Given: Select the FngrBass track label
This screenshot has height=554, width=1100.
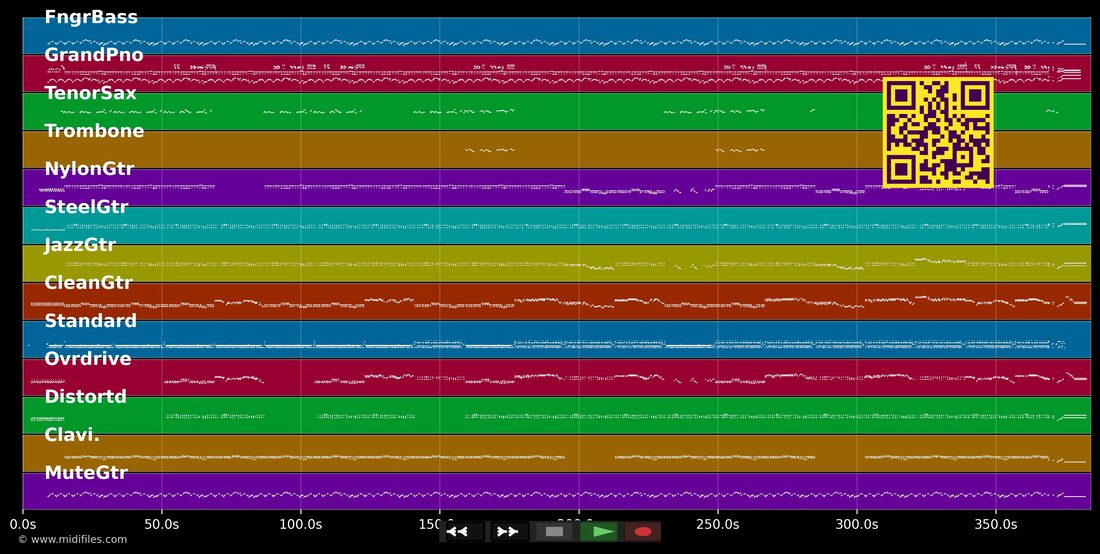Looking at the screenshot, I should (x=91, y=18).
